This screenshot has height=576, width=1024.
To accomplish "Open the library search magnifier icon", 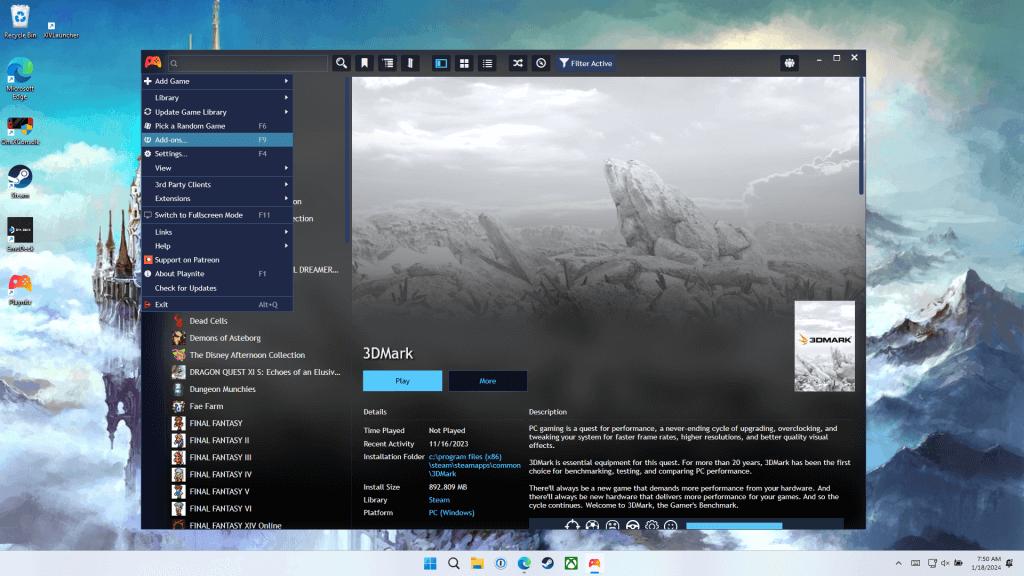I will click(341, 63).
